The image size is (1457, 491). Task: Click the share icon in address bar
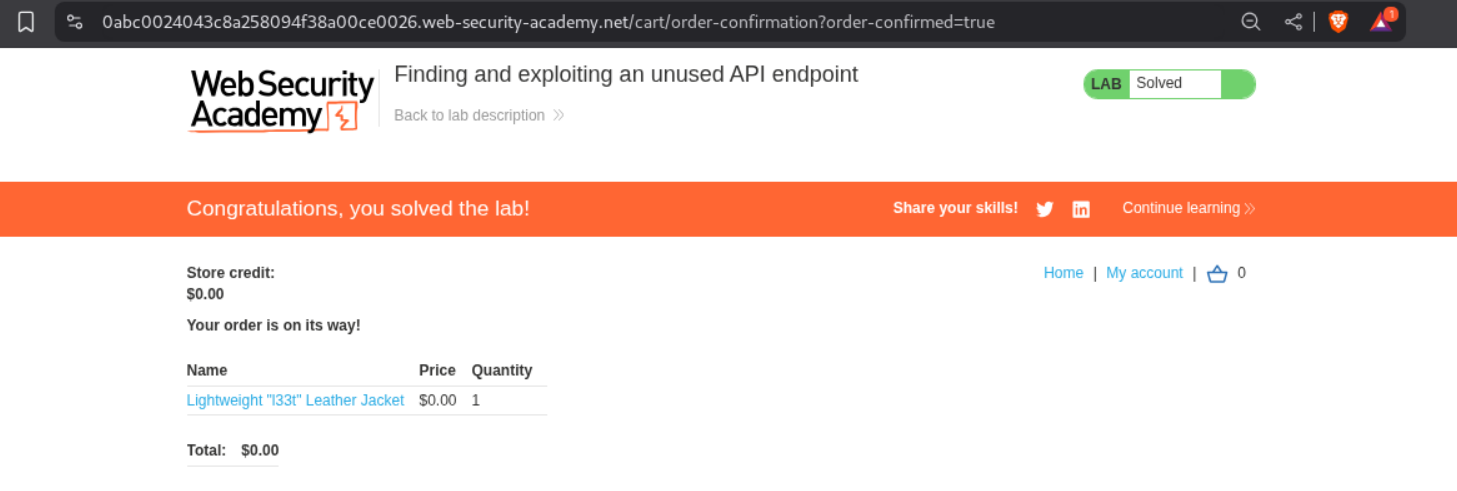click(1293, 21)
